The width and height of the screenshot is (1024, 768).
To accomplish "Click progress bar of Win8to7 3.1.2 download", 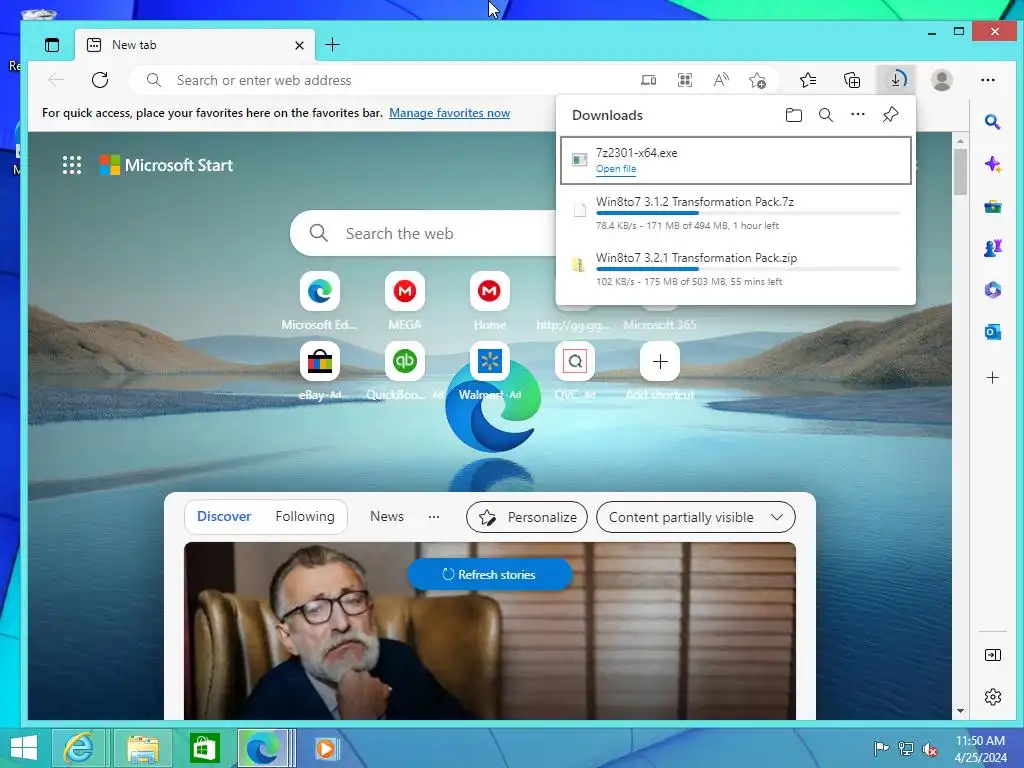I will 748,213.
